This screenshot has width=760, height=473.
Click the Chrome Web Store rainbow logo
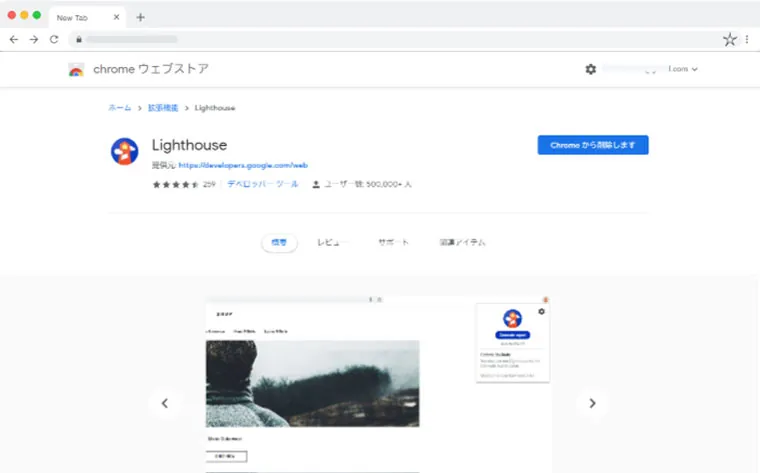[76, 70]
